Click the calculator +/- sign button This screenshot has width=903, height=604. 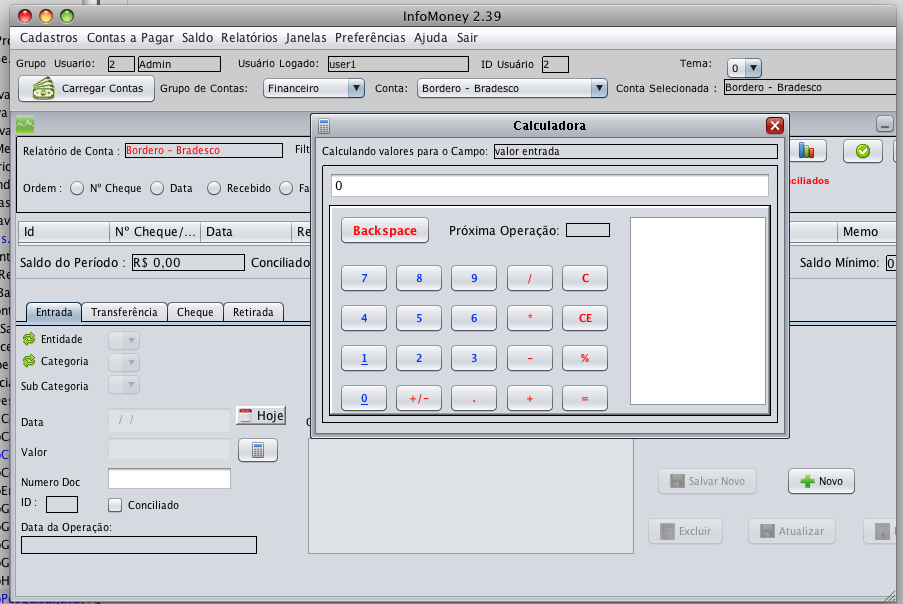[x=419, y=398]
